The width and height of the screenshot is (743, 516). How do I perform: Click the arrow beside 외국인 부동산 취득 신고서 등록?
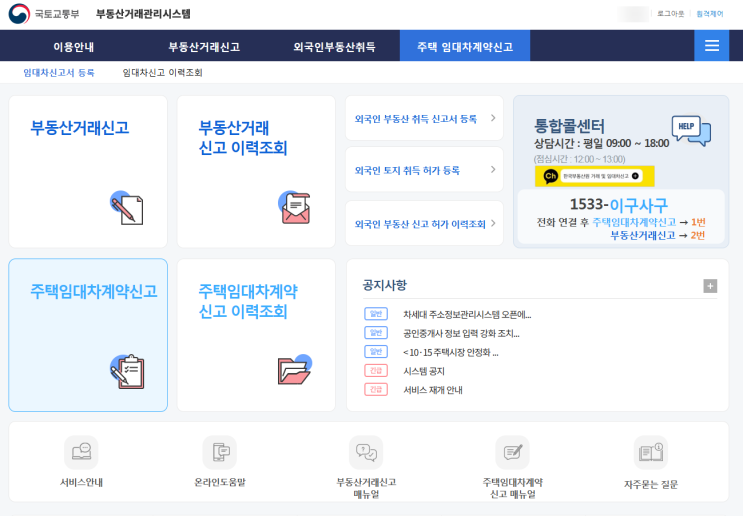(493, 118)
